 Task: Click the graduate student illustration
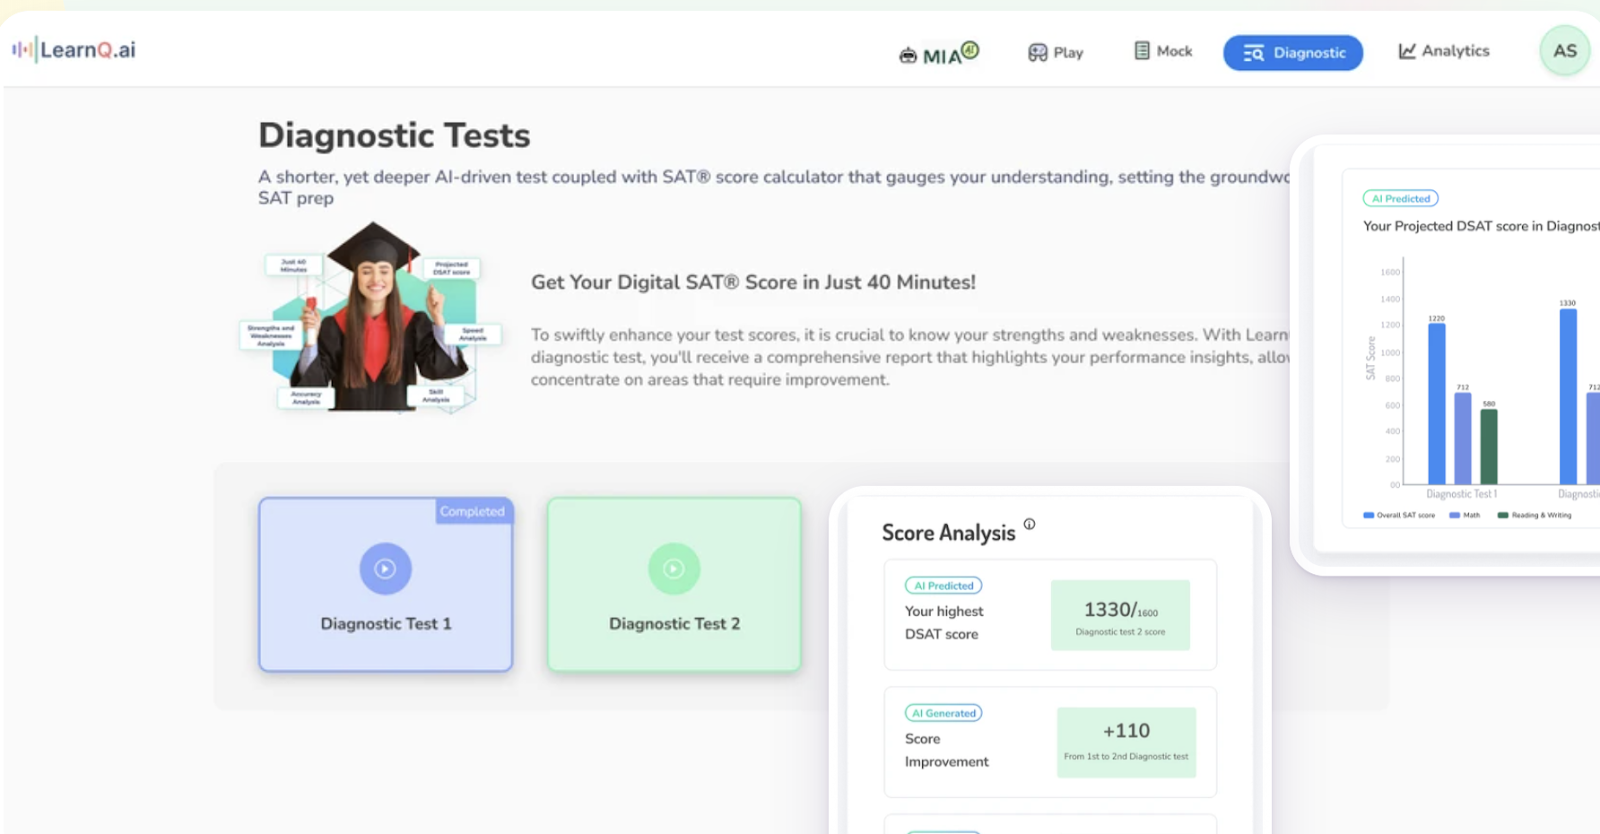pos(372,316)
